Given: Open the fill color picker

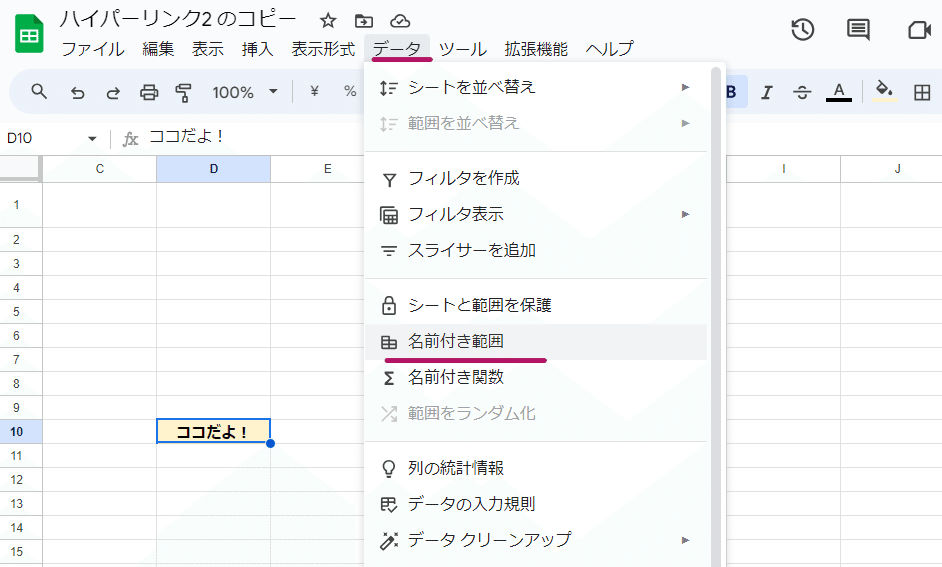Looking at the screenshot, I should coord(884,91).
